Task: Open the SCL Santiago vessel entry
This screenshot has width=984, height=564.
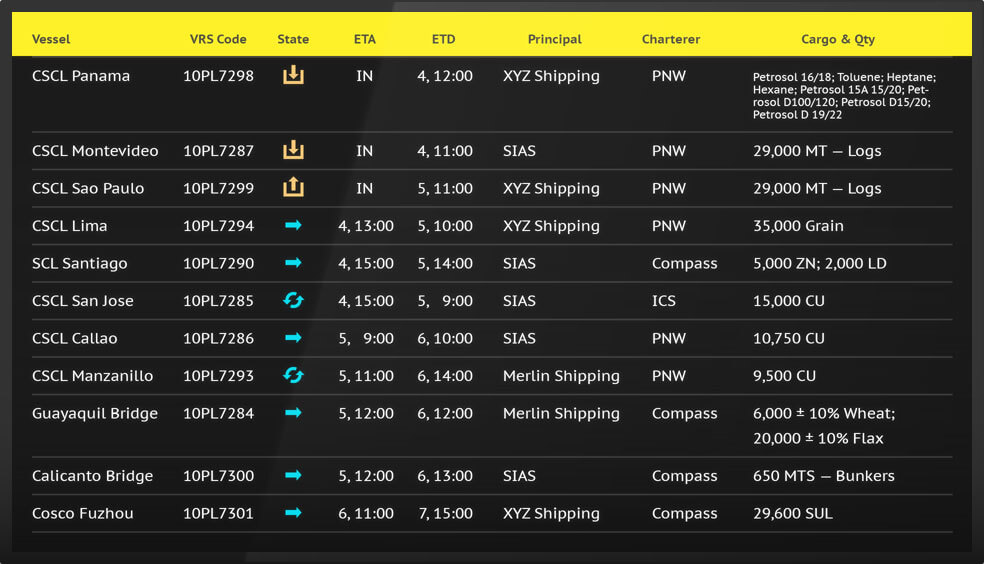Action: point(82,264)
